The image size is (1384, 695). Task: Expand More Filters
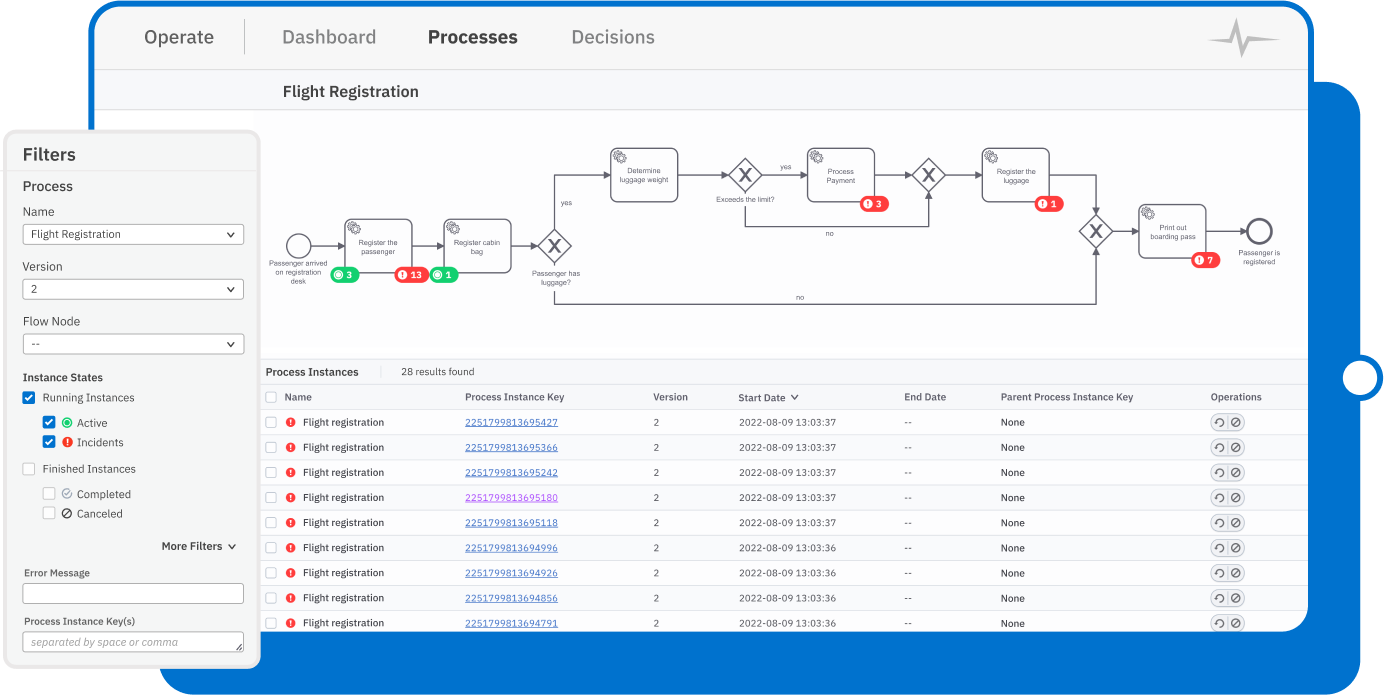coord(199,547)
